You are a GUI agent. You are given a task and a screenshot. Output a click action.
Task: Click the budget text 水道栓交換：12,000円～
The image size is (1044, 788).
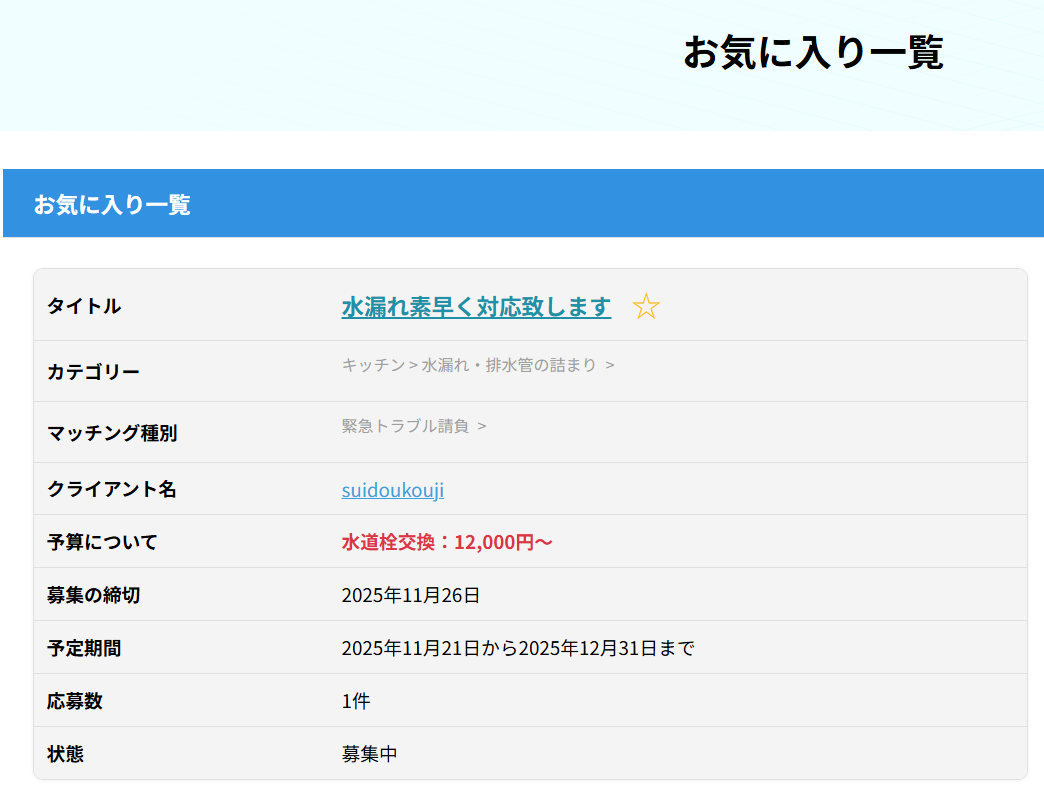(x=447, y=542)
